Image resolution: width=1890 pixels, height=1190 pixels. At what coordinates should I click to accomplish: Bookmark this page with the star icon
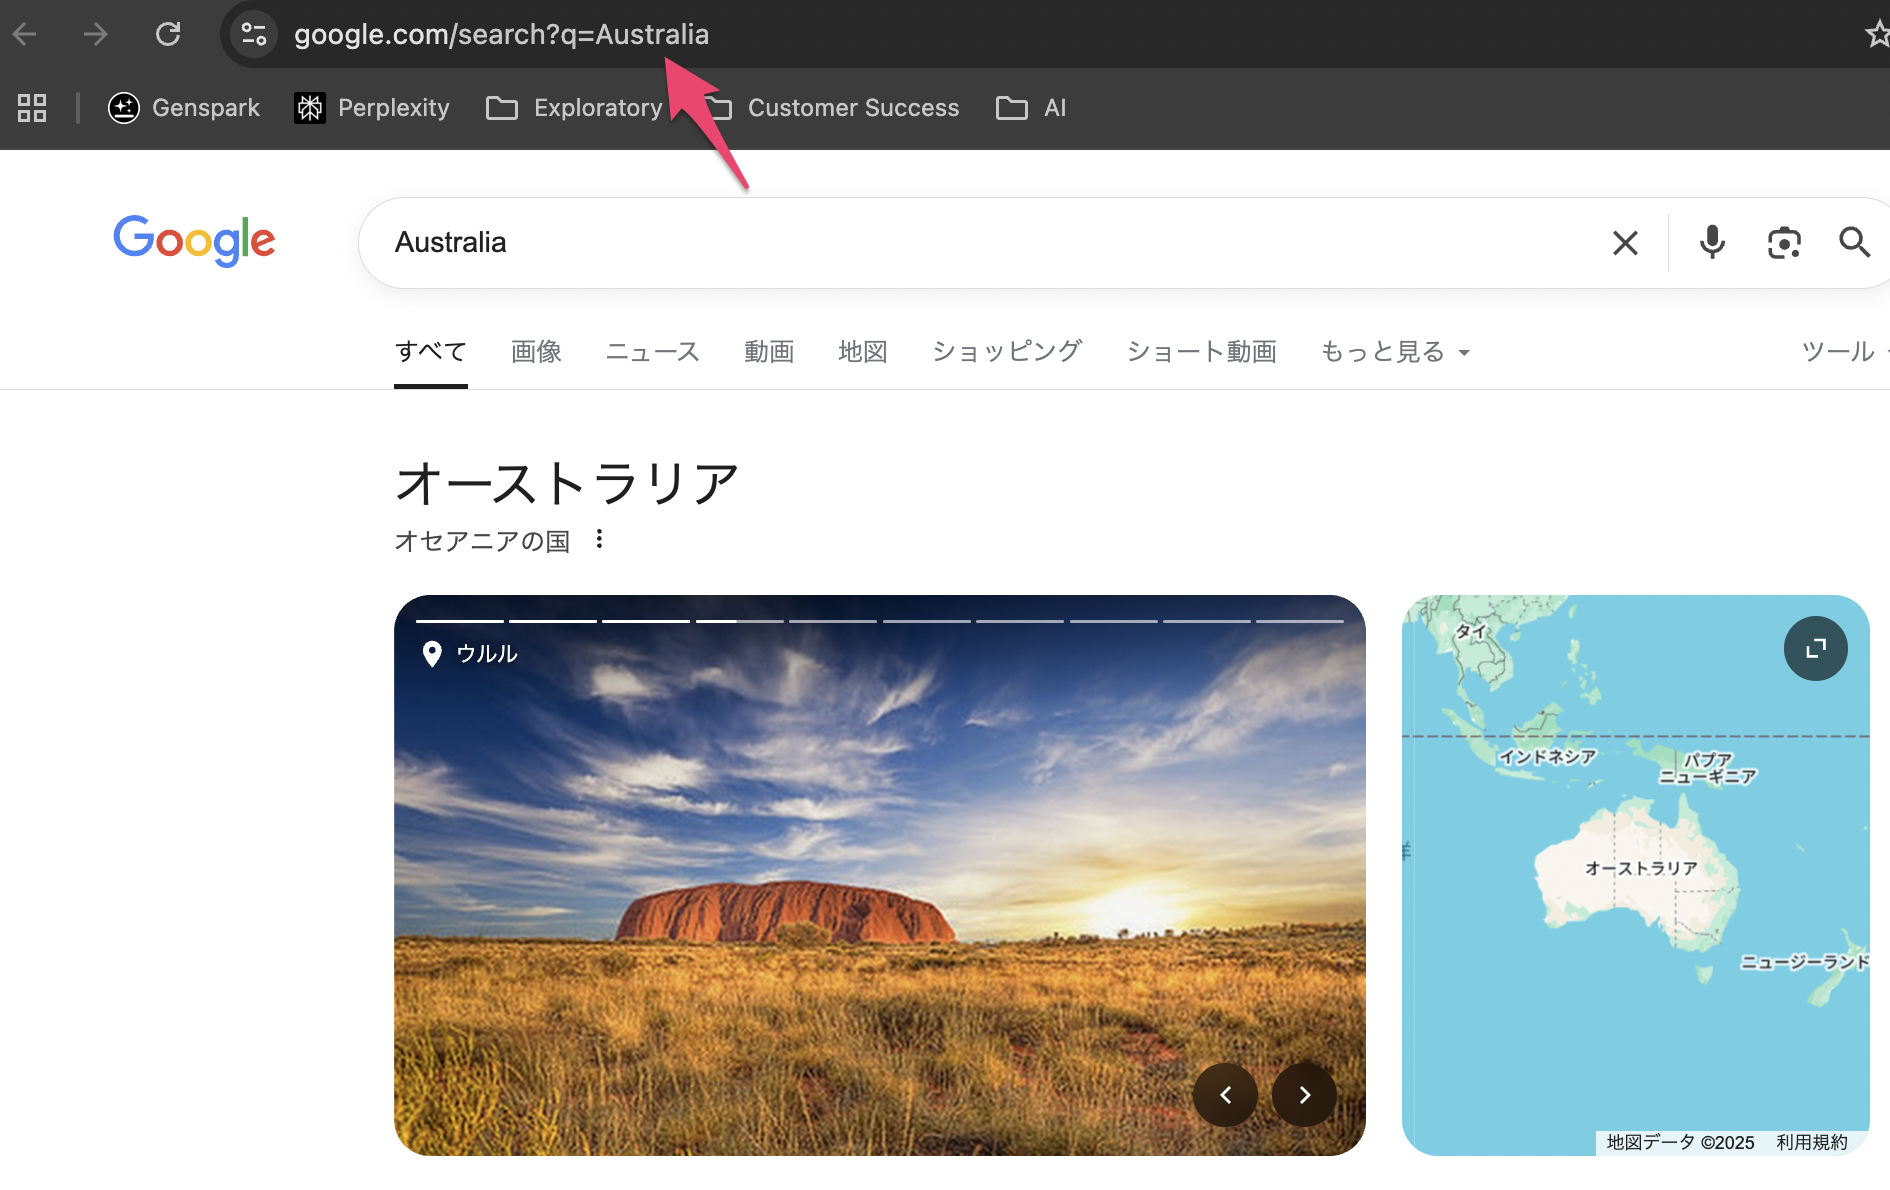(1877, 34)
